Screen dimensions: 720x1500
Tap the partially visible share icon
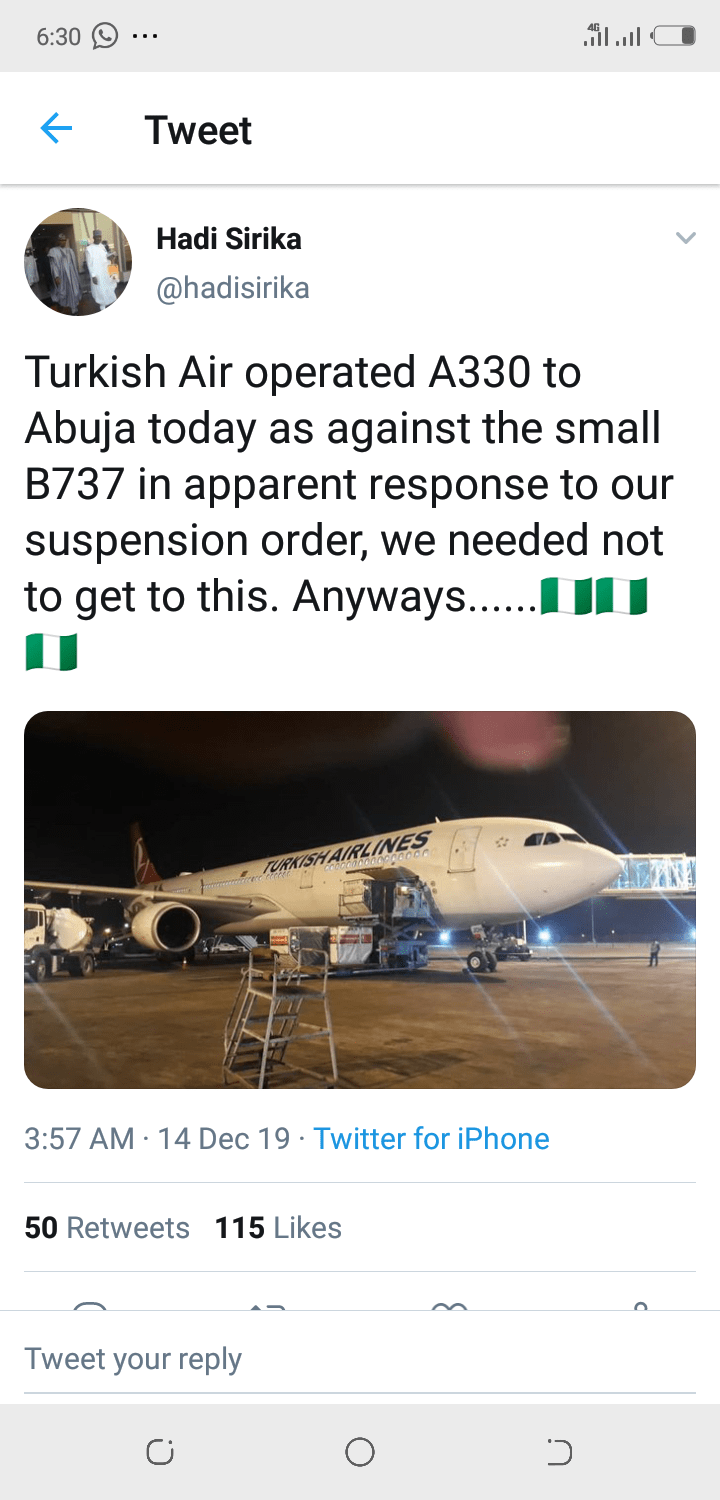click(640, 1306)
